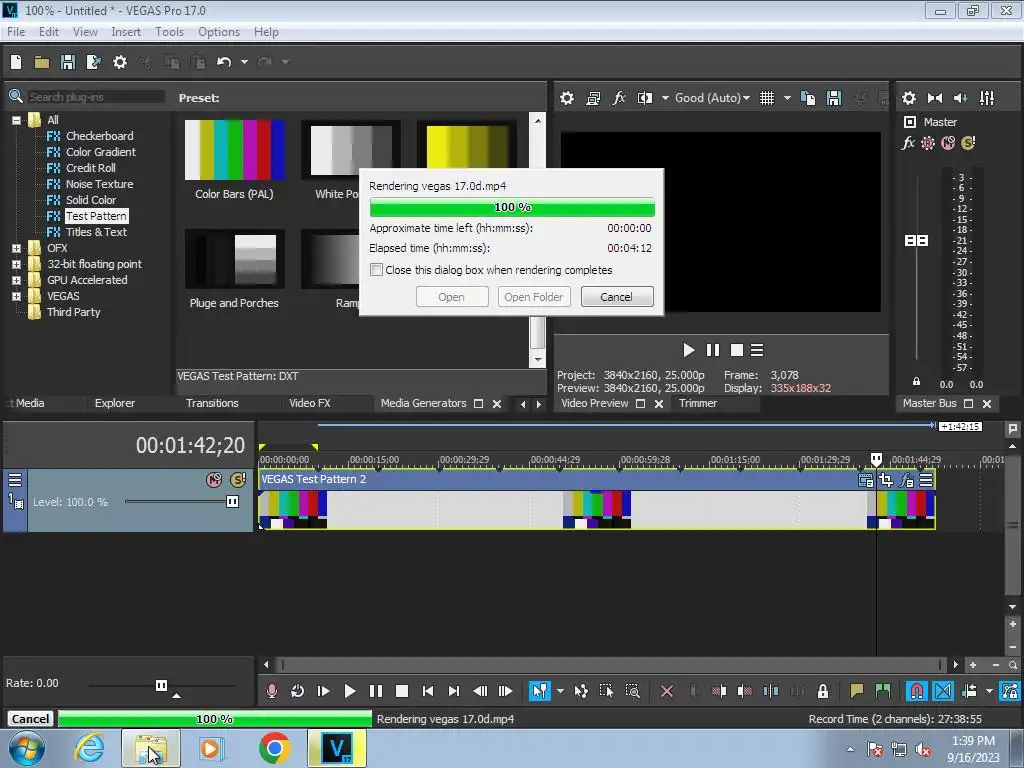This screenshot has width=1024, height=768.
Task: Click Cancel in the rendering dialog
Action: point(616,297)
